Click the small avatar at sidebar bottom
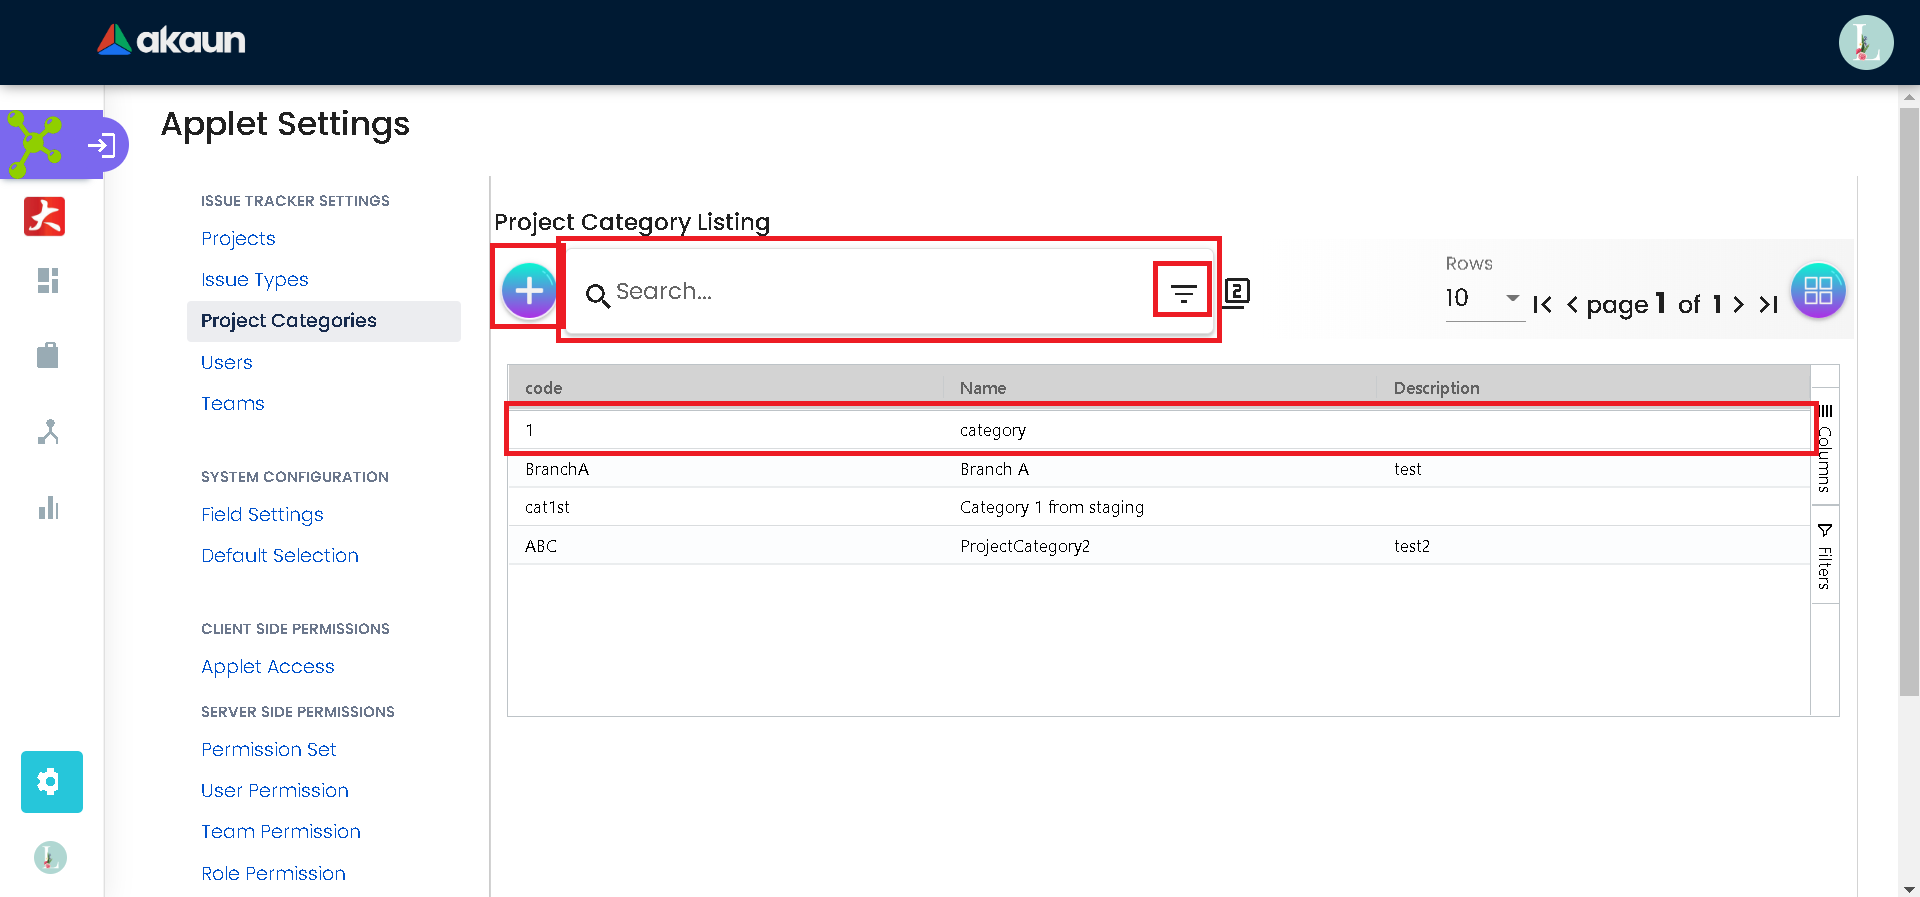 click(x=50, y=858)
